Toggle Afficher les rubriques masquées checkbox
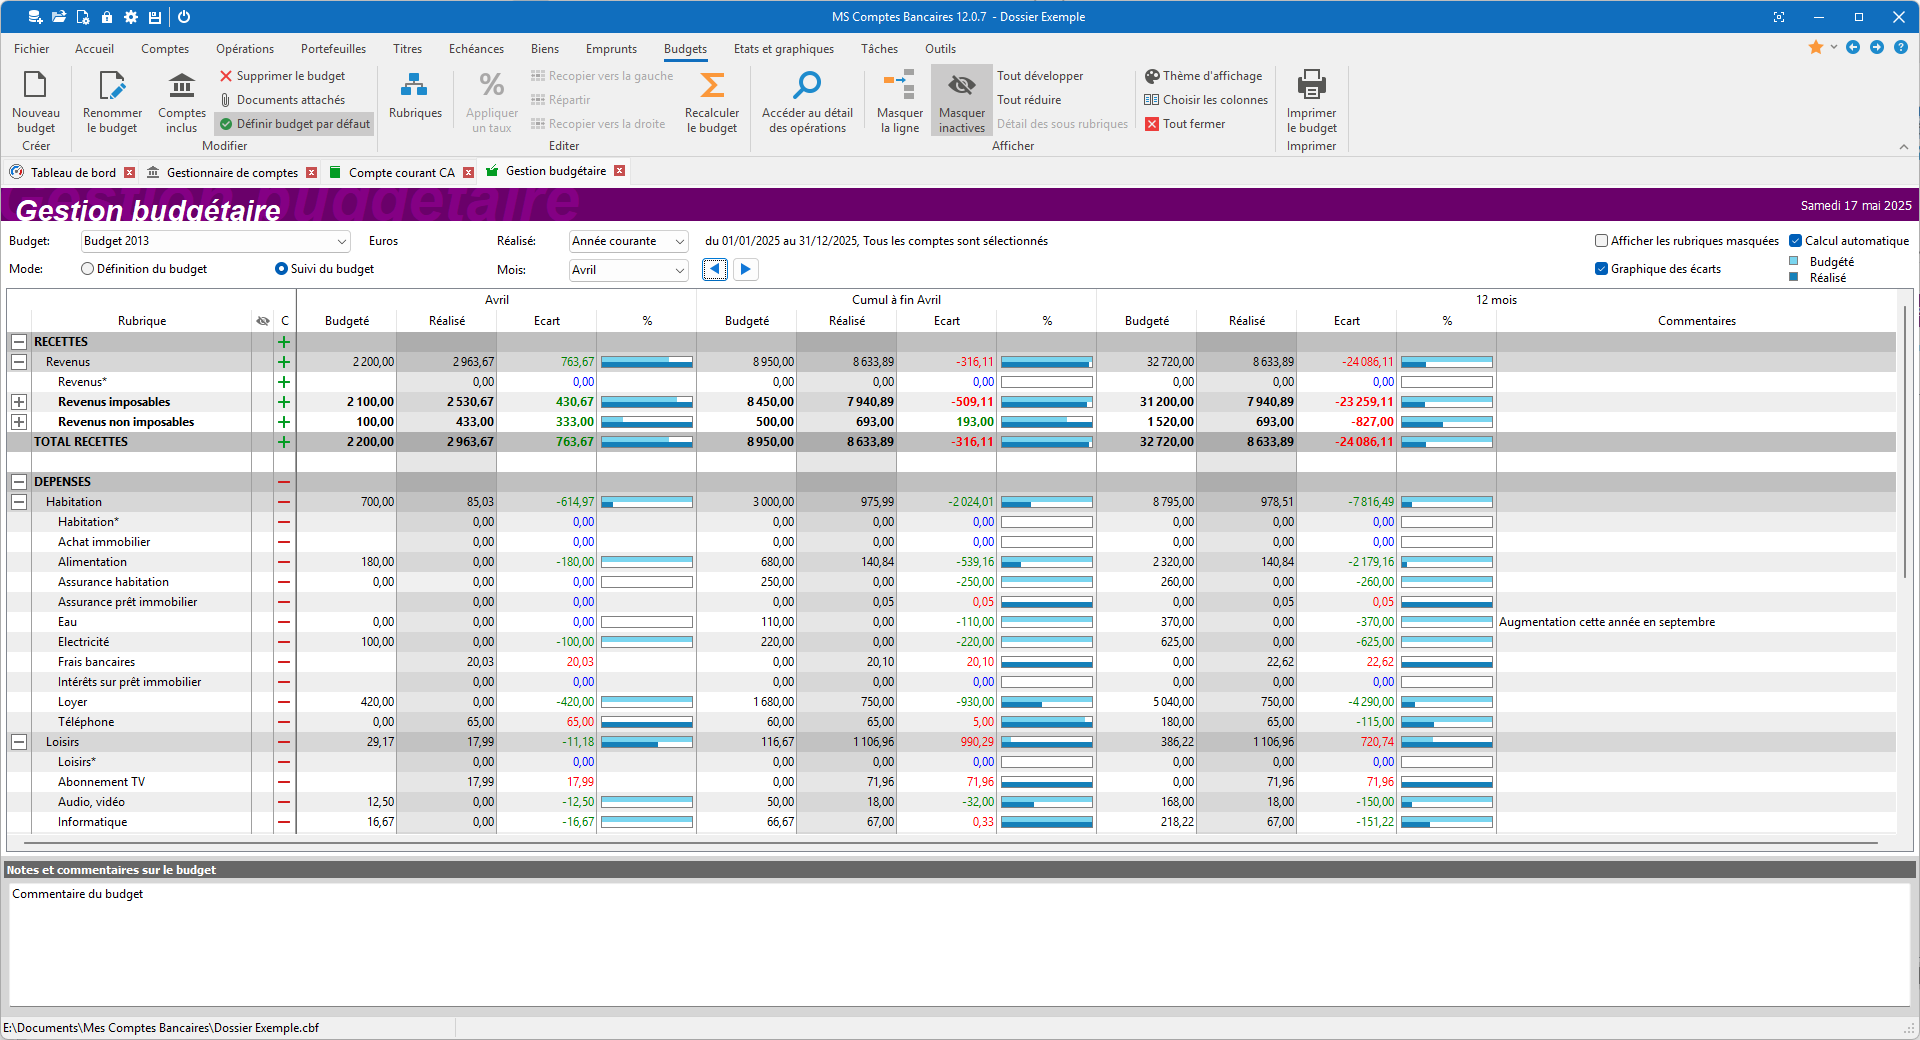 tap(1601, 241)
